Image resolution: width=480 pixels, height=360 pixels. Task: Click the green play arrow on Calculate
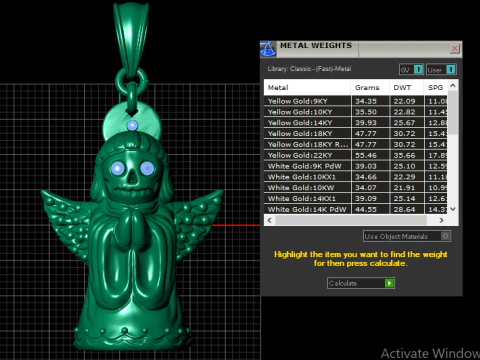(389, 283)
